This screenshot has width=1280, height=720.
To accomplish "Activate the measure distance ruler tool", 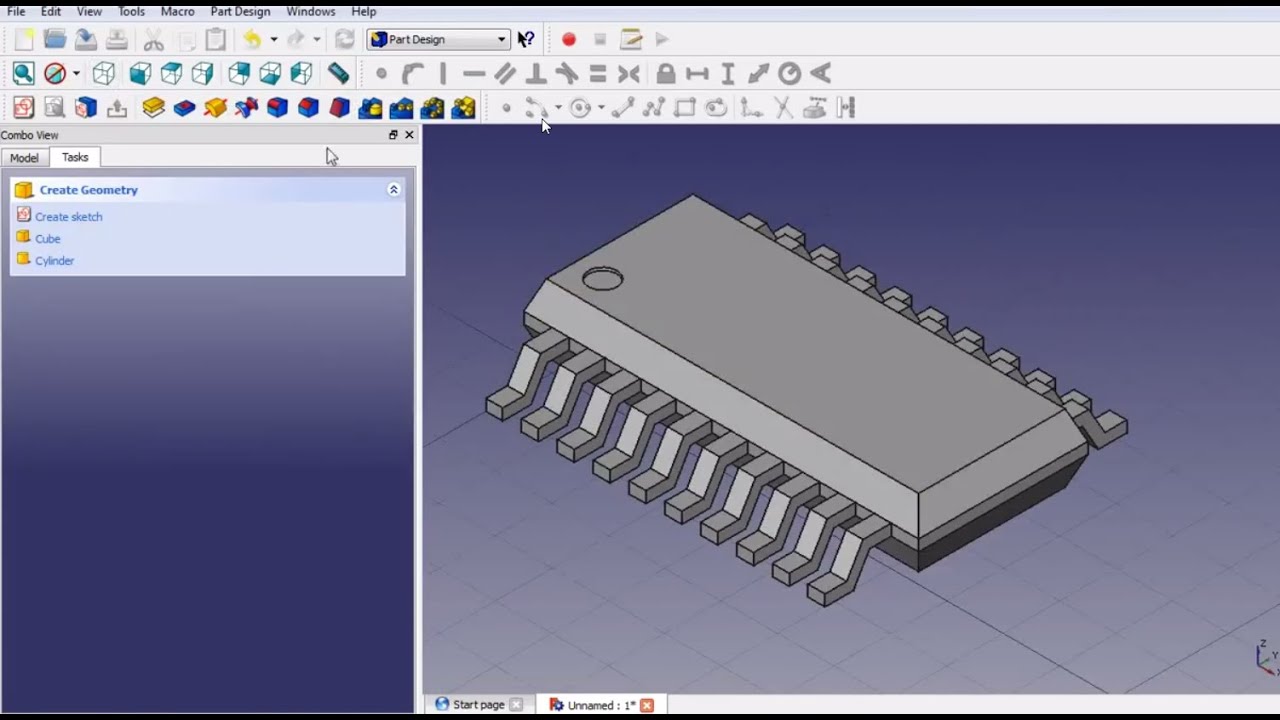I will [338, 73].
